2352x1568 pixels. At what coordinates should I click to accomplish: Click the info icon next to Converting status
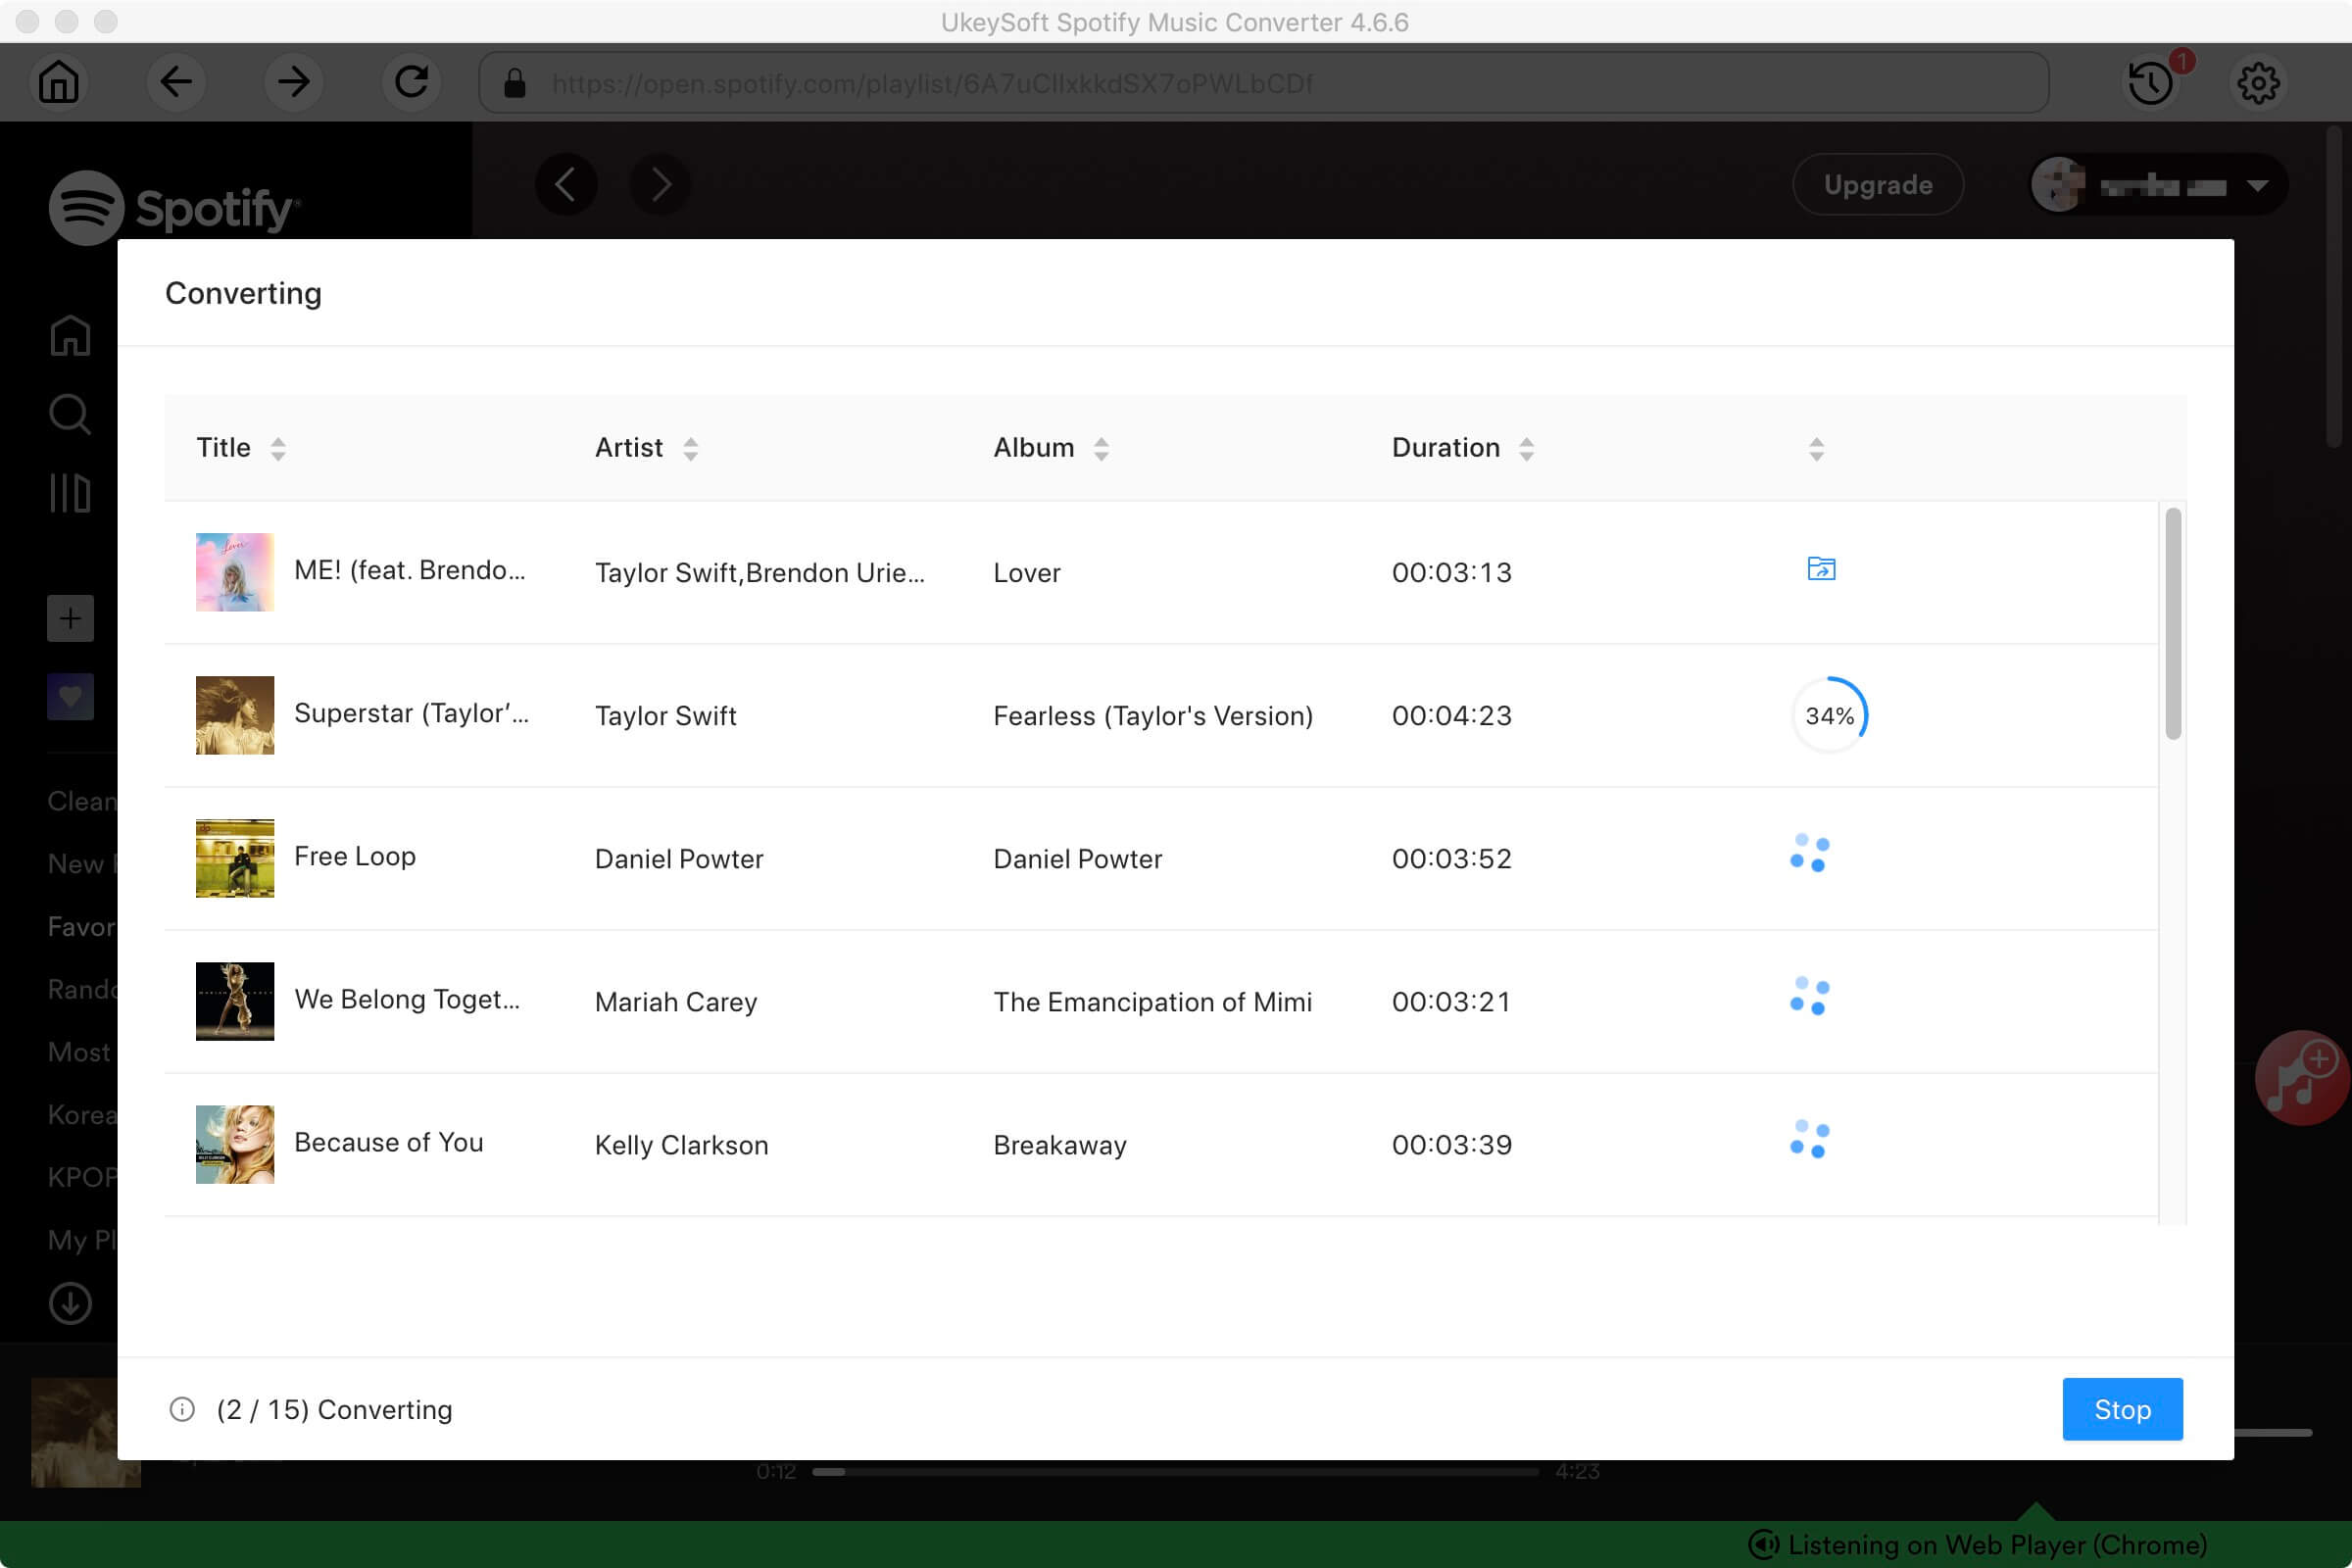pyautogui.click(x=182, y=1409)
